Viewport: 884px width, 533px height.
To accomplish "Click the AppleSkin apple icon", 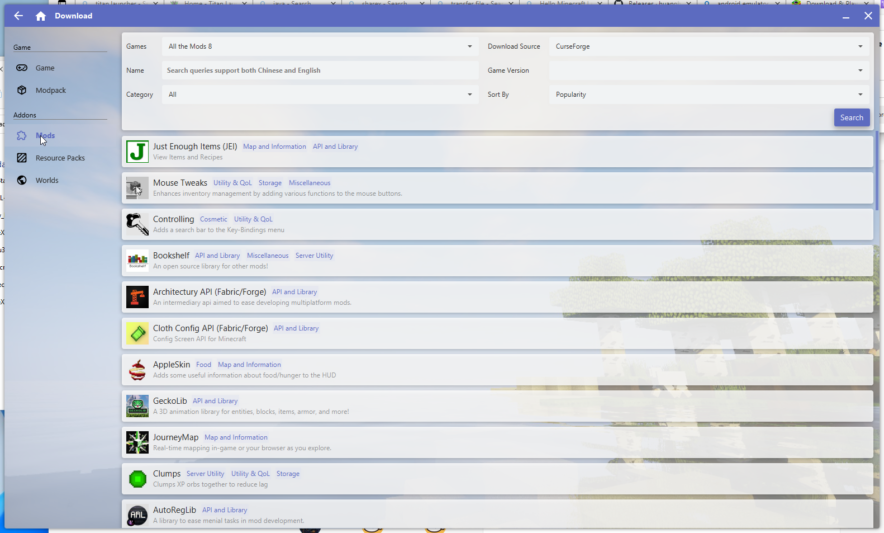I will tap(137, 369).
